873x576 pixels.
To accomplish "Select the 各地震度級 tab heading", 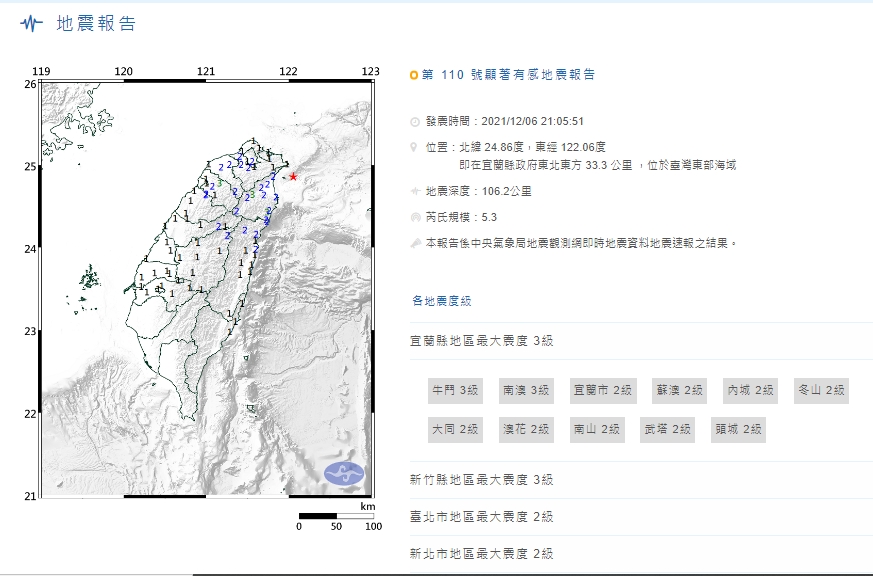I will 442,301.
